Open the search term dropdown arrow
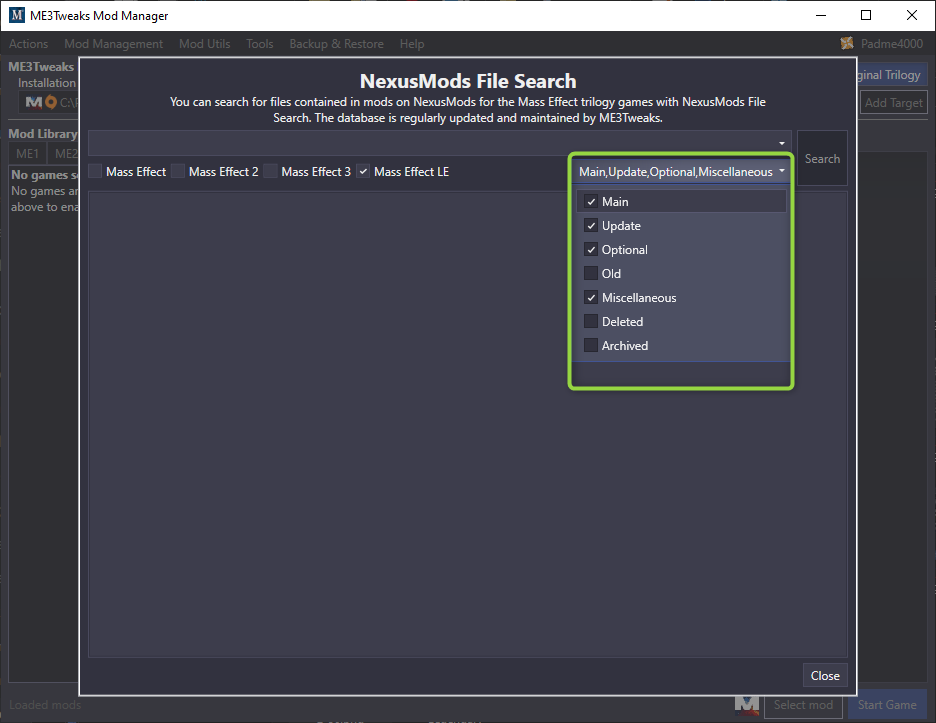The image size is (936, 723). 781,143
